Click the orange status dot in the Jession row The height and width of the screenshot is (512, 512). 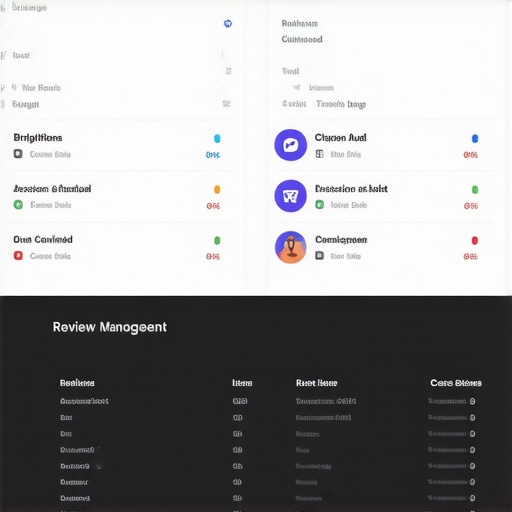(217, 189)
